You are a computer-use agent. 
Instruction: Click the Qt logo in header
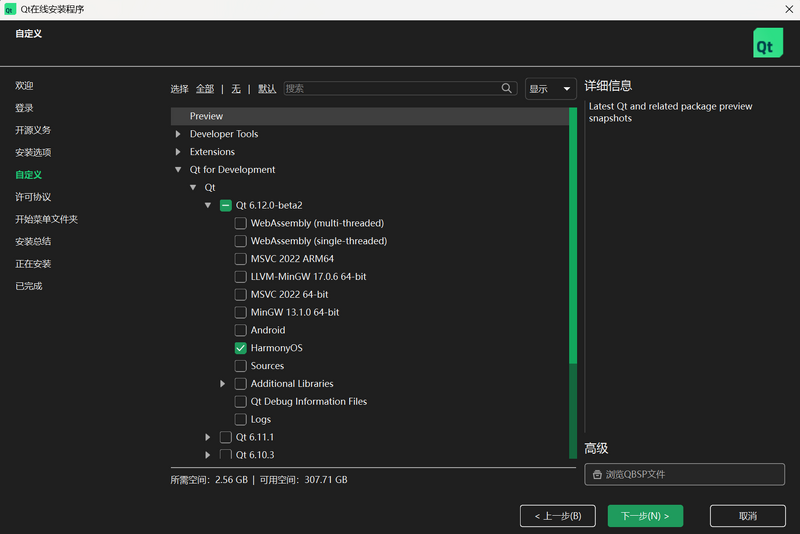point(768,43)
